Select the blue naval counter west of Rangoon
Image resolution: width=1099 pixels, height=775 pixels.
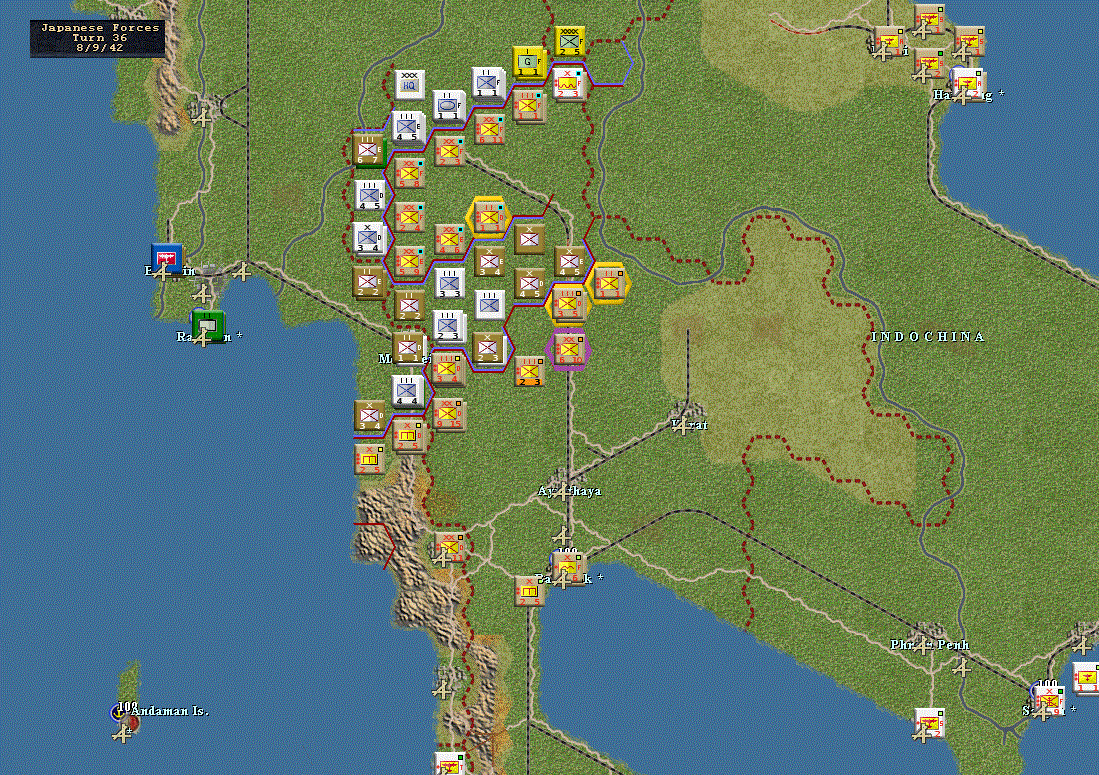(x=167, y=259)
